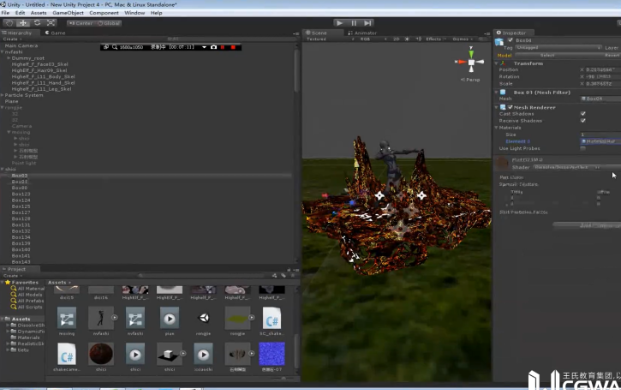This screenshot has width=621, height=390.
Task: Toggle the 2D view button in Scene toolbar
Action: [x=396, y=39]
